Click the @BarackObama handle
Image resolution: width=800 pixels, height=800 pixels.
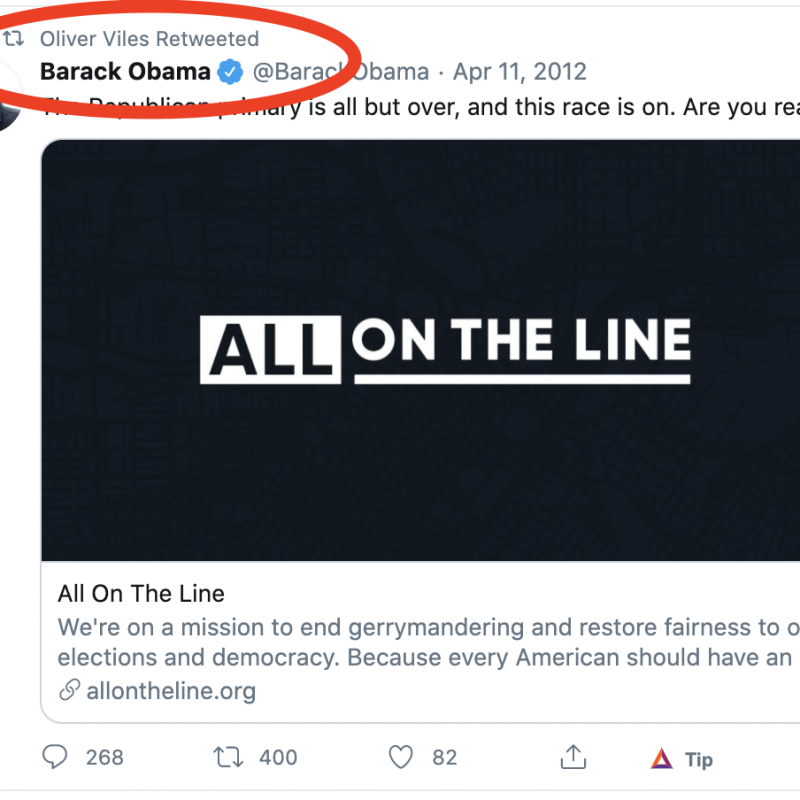coord(341,72)
